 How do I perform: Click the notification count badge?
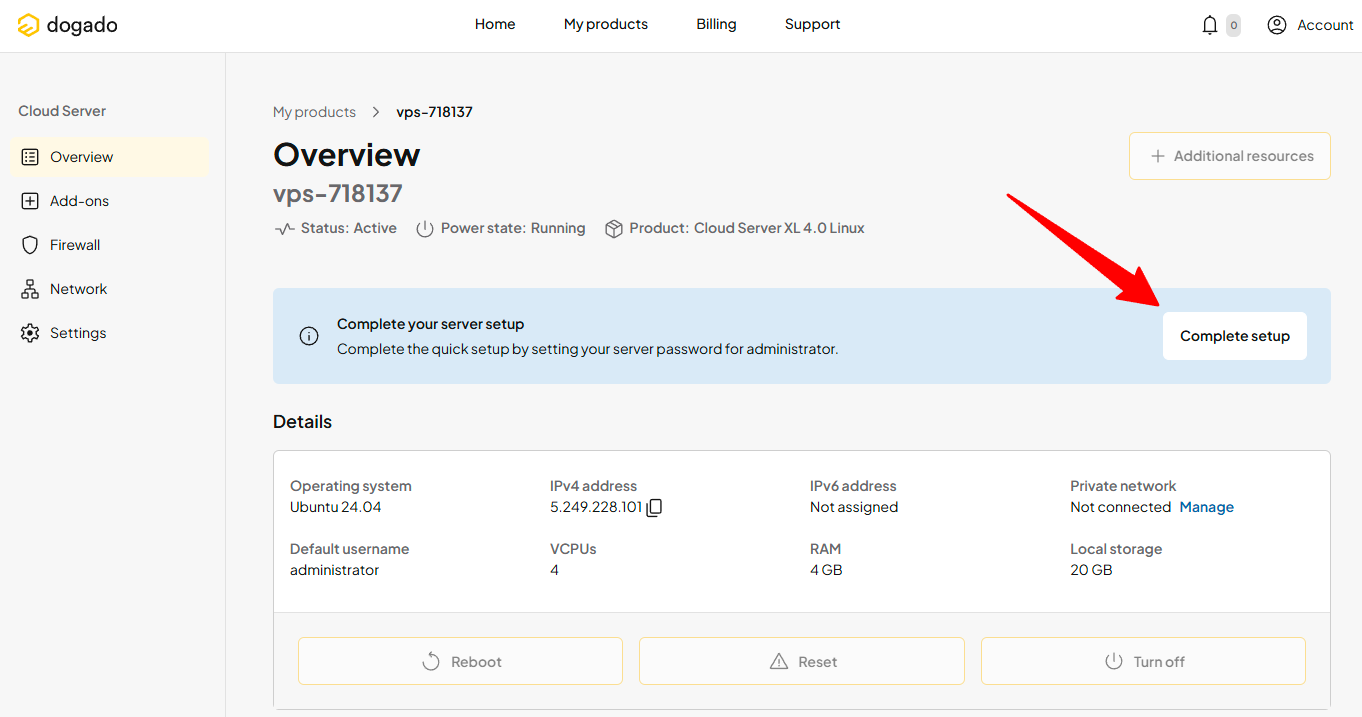point(1233,25)
